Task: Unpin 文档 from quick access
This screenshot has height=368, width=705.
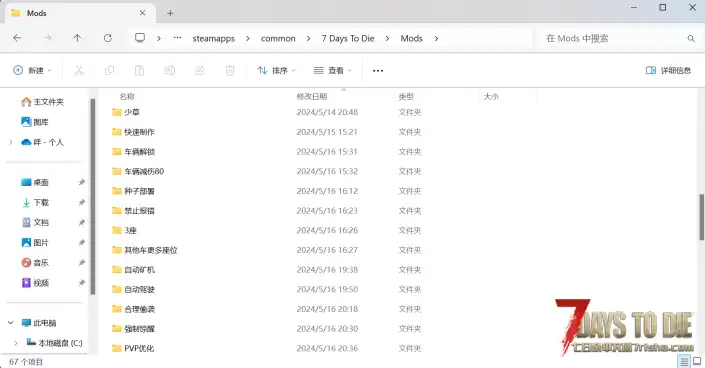Action: point(82,222)
